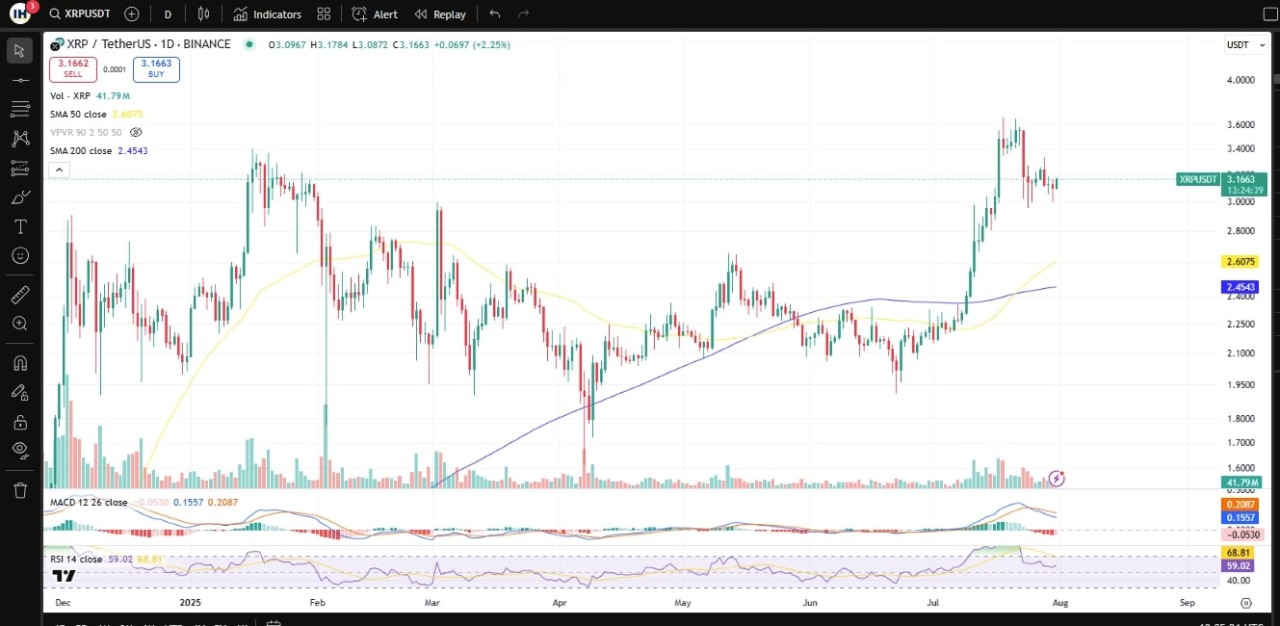
Task: Select the Vol · XRP indicator legend
Action: point(70,96)
